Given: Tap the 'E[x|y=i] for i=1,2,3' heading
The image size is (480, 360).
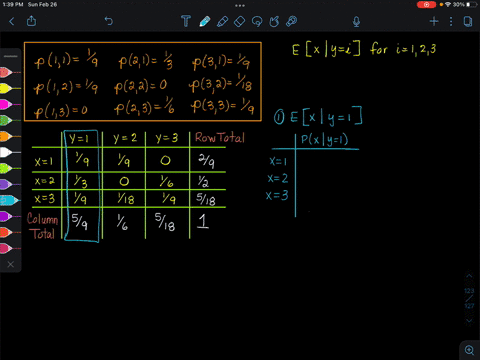Looking at the screenshot, I should [x=364, y=50].
